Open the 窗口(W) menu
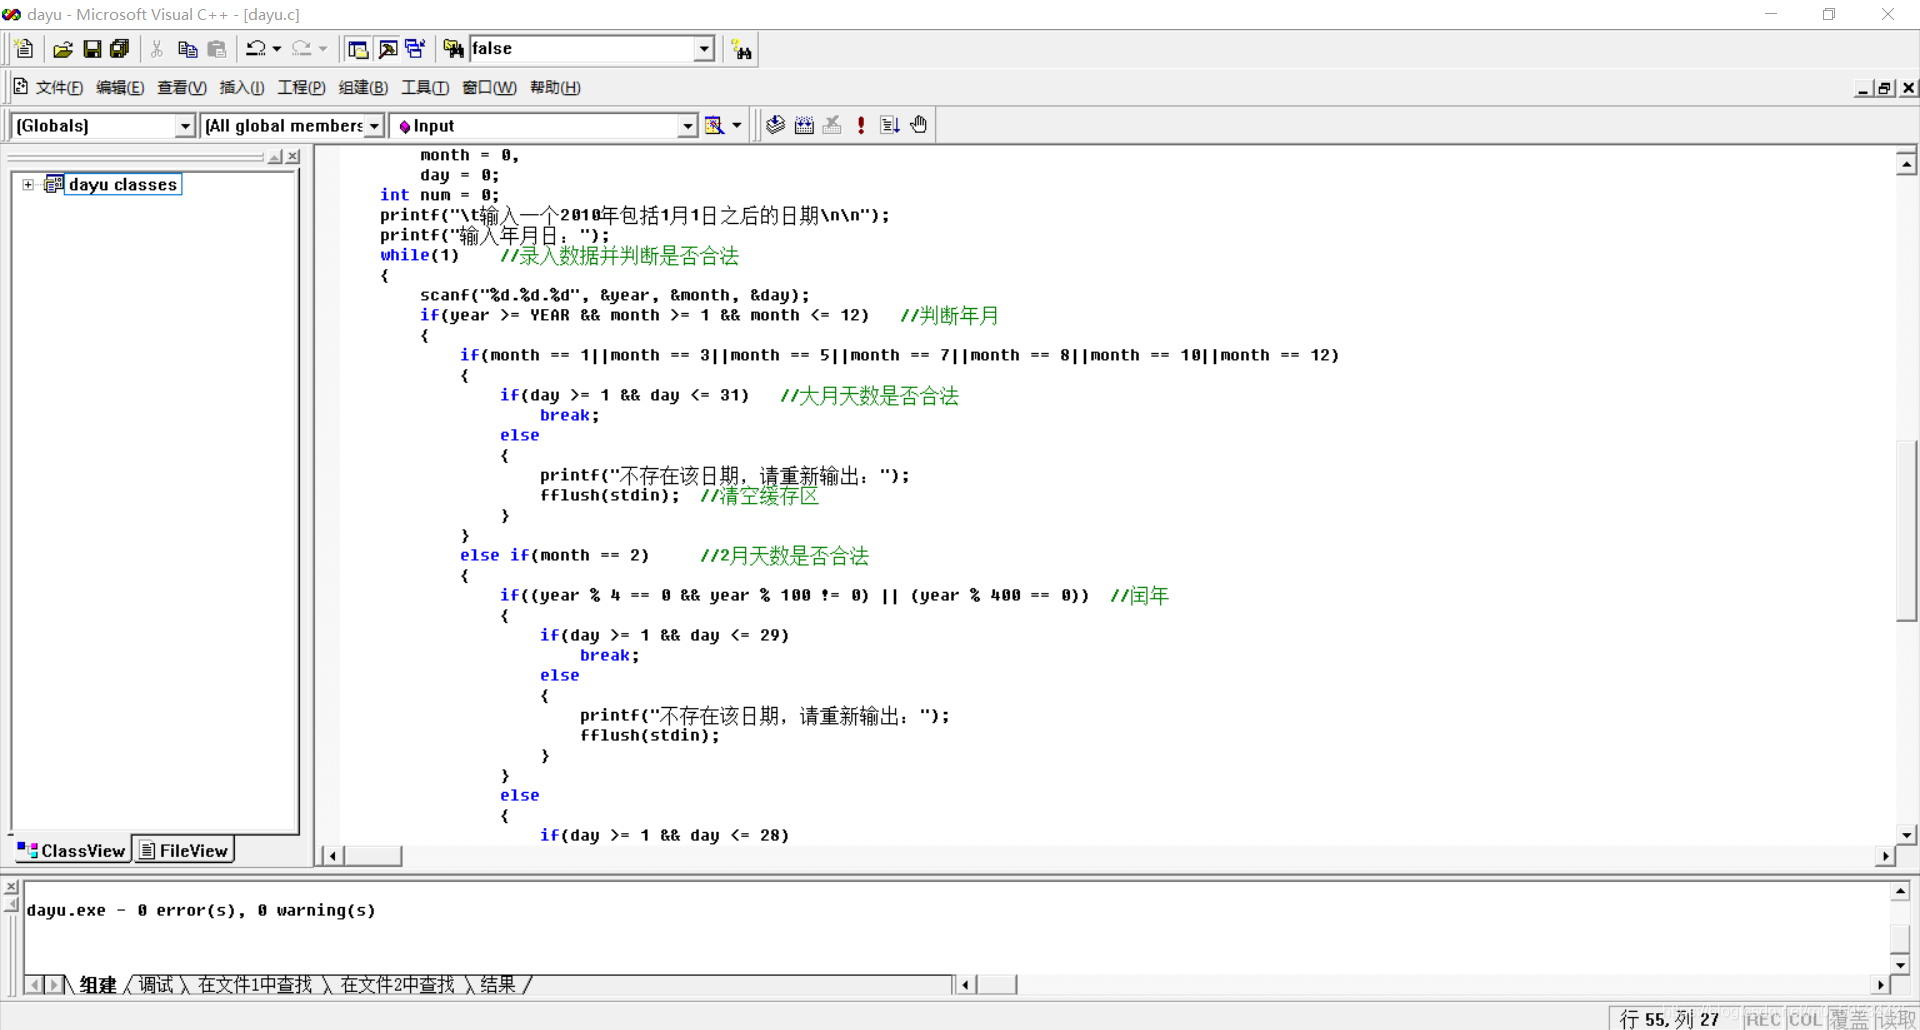1920x1030 pixels. click(490, 88)
